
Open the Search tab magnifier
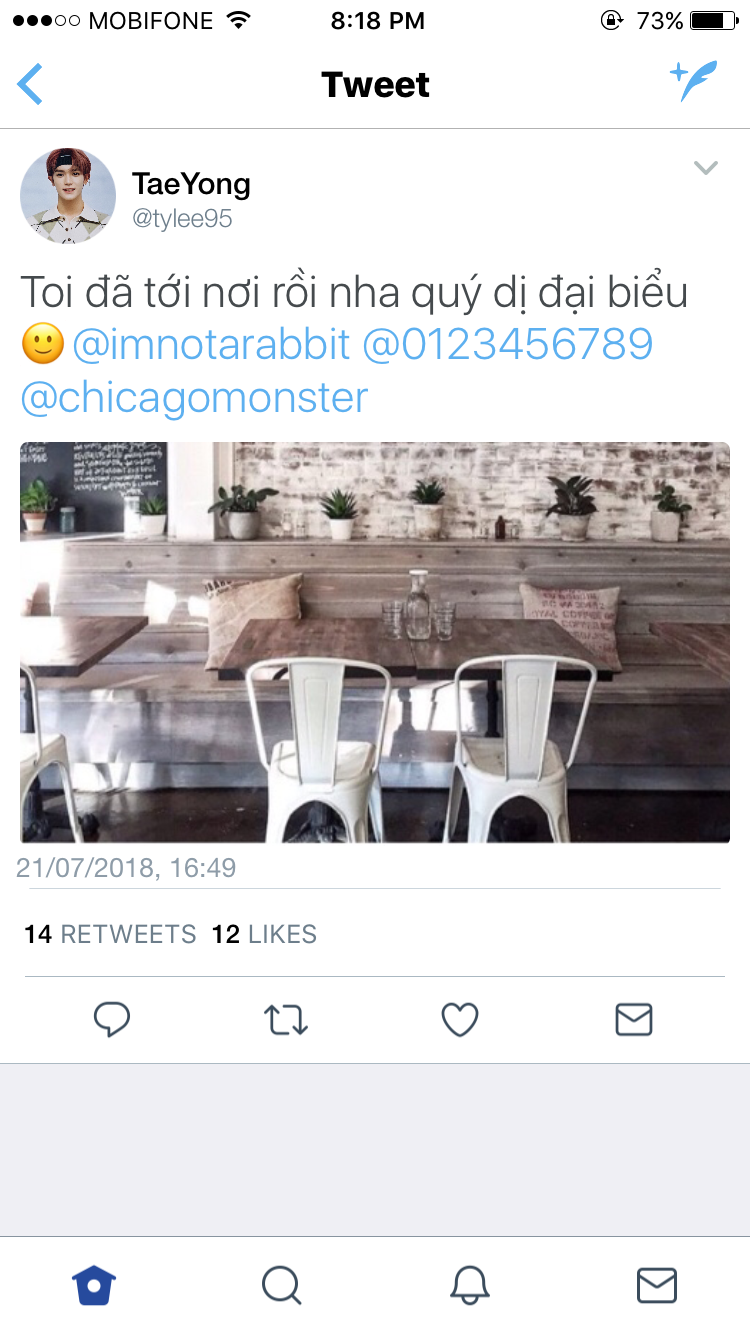(x=282, y=1285)
